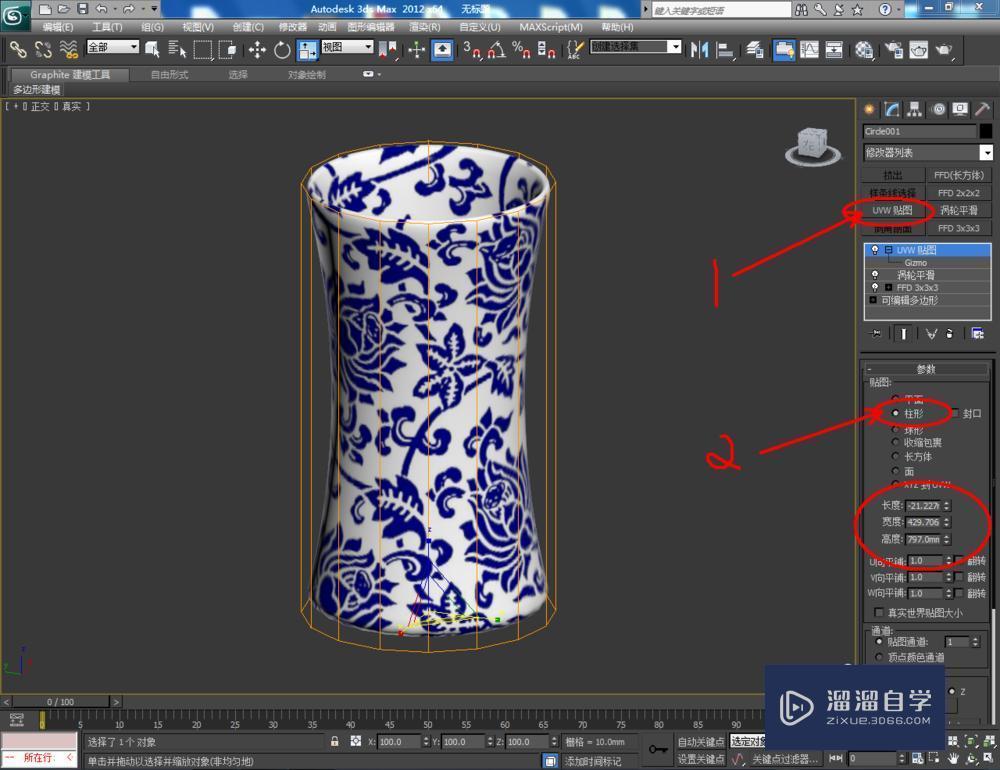Check 真实世界贴图大小 option
The width and height of the screenshot is (1000, 770).
pos(879,613)
